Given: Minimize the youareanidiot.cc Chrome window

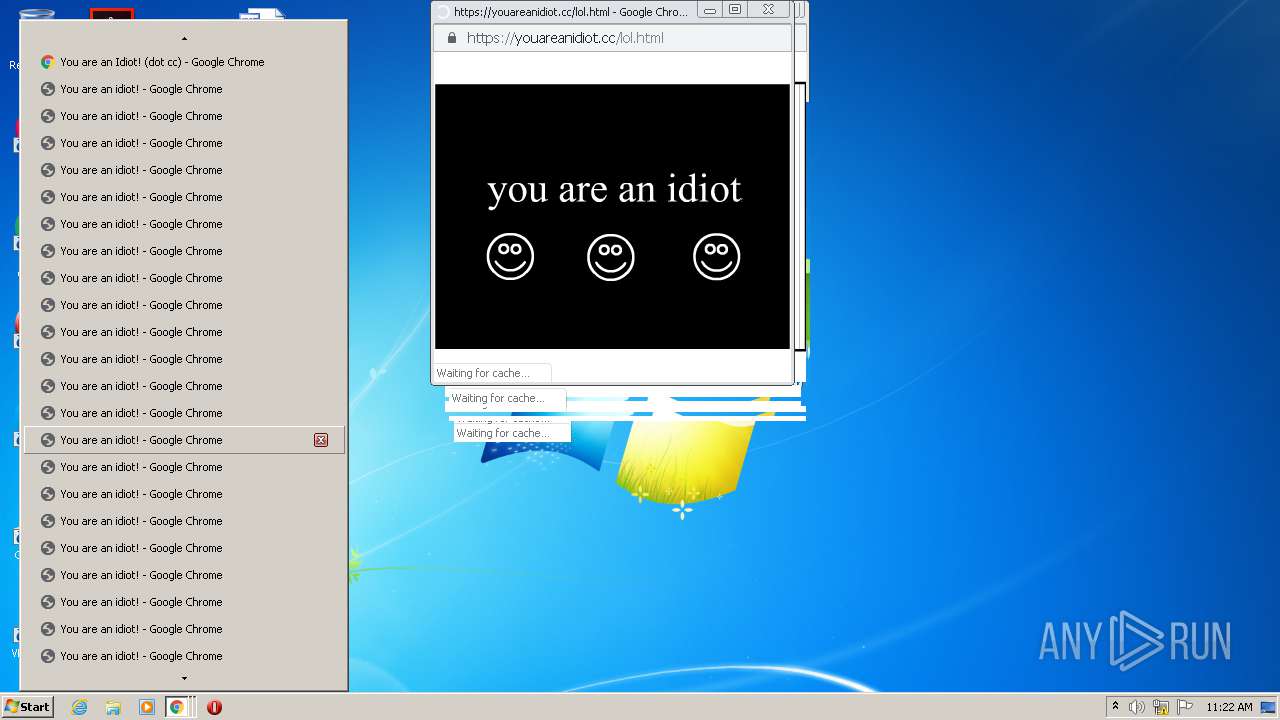Looking at the screenshot, I should pos(710,10).
